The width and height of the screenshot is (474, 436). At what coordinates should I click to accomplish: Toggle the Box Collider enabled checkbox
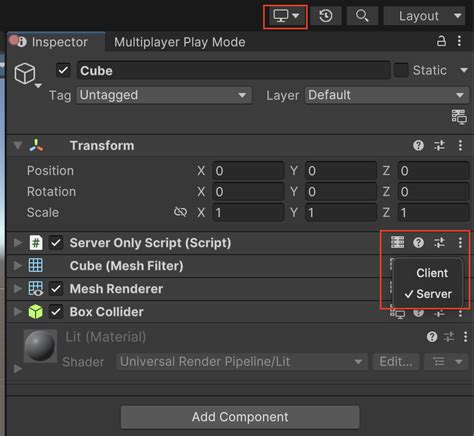tap(56, 312)
